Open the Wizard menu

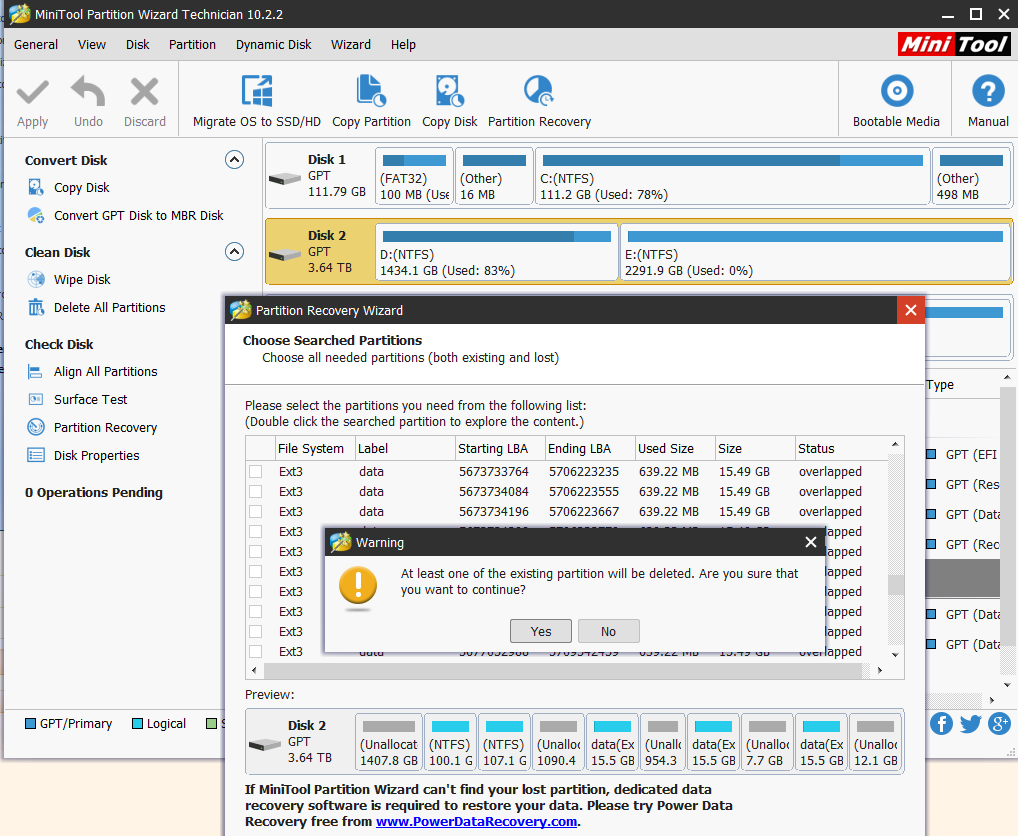point(351,45)
